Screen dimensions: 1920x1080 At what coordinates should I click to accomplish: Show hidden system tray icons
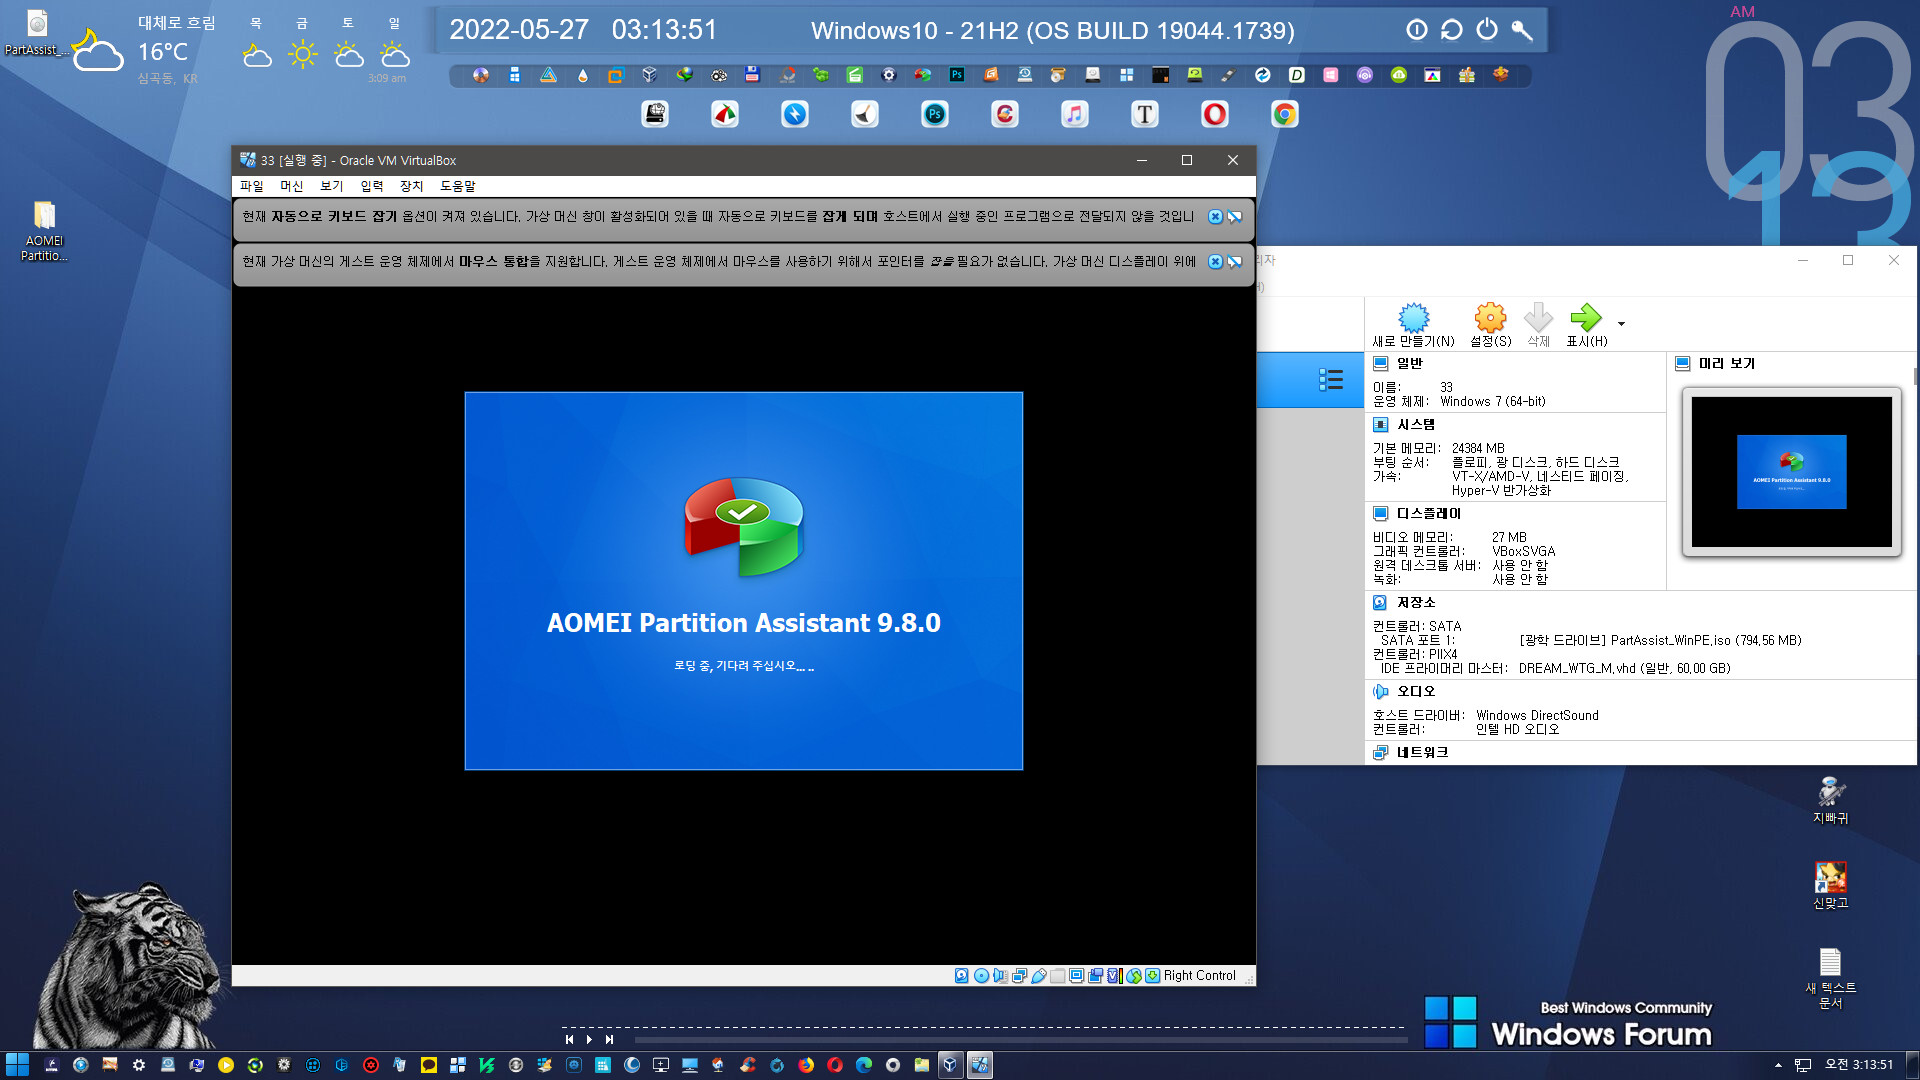click(x=1778, y=1065)
